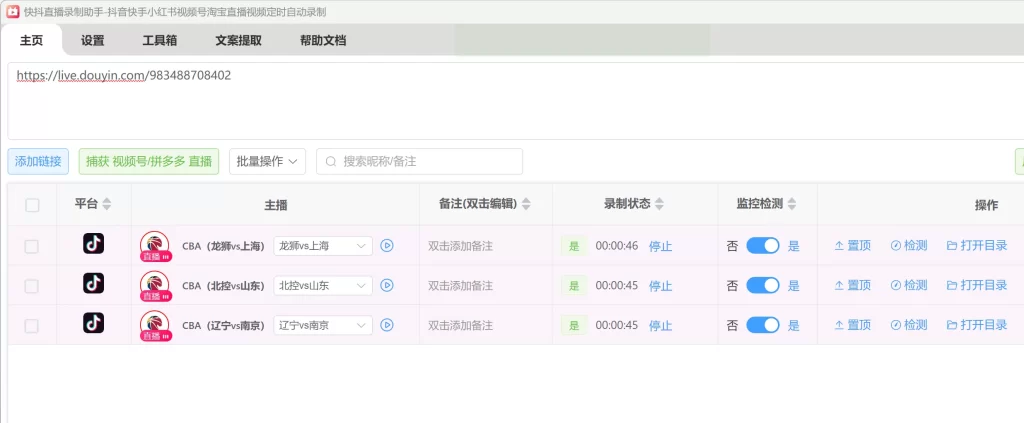Toggle monitoring switch for 龙狮vs上海 row

(x=763, y=245)
